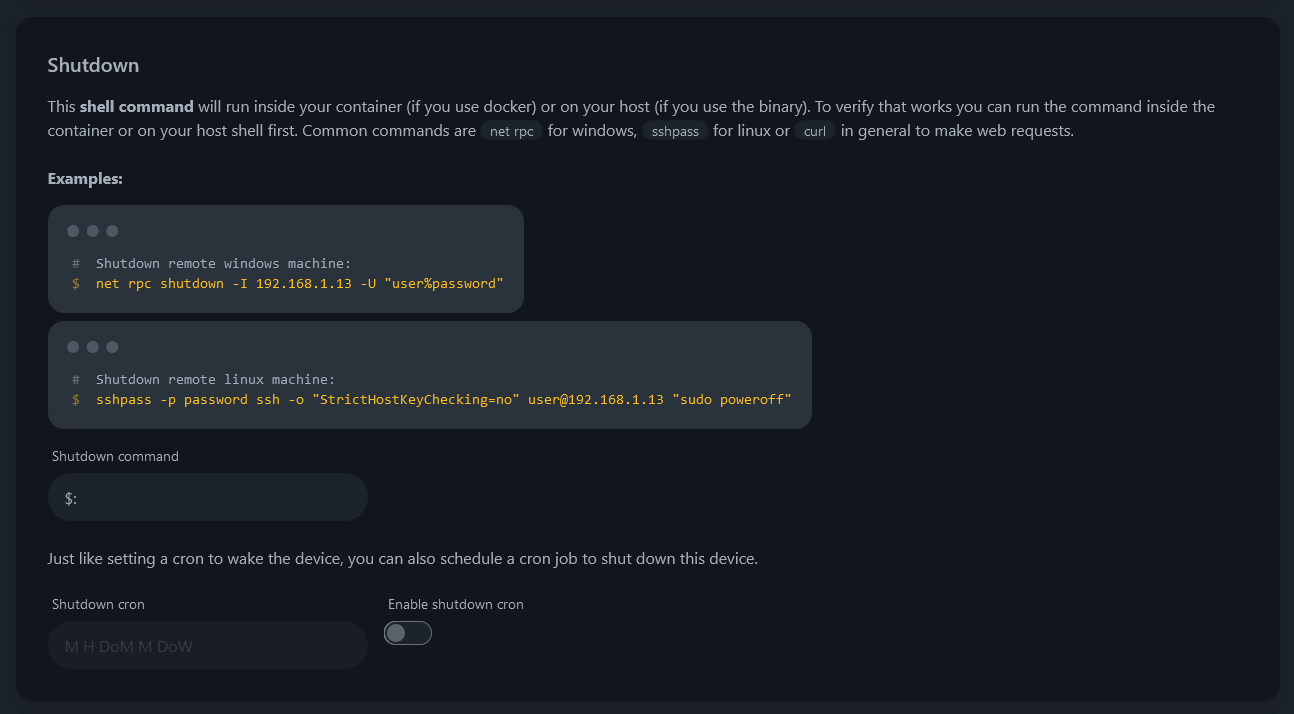Click the Shutdown command input field
The image size is (1294, 714).
coord(207,496)
